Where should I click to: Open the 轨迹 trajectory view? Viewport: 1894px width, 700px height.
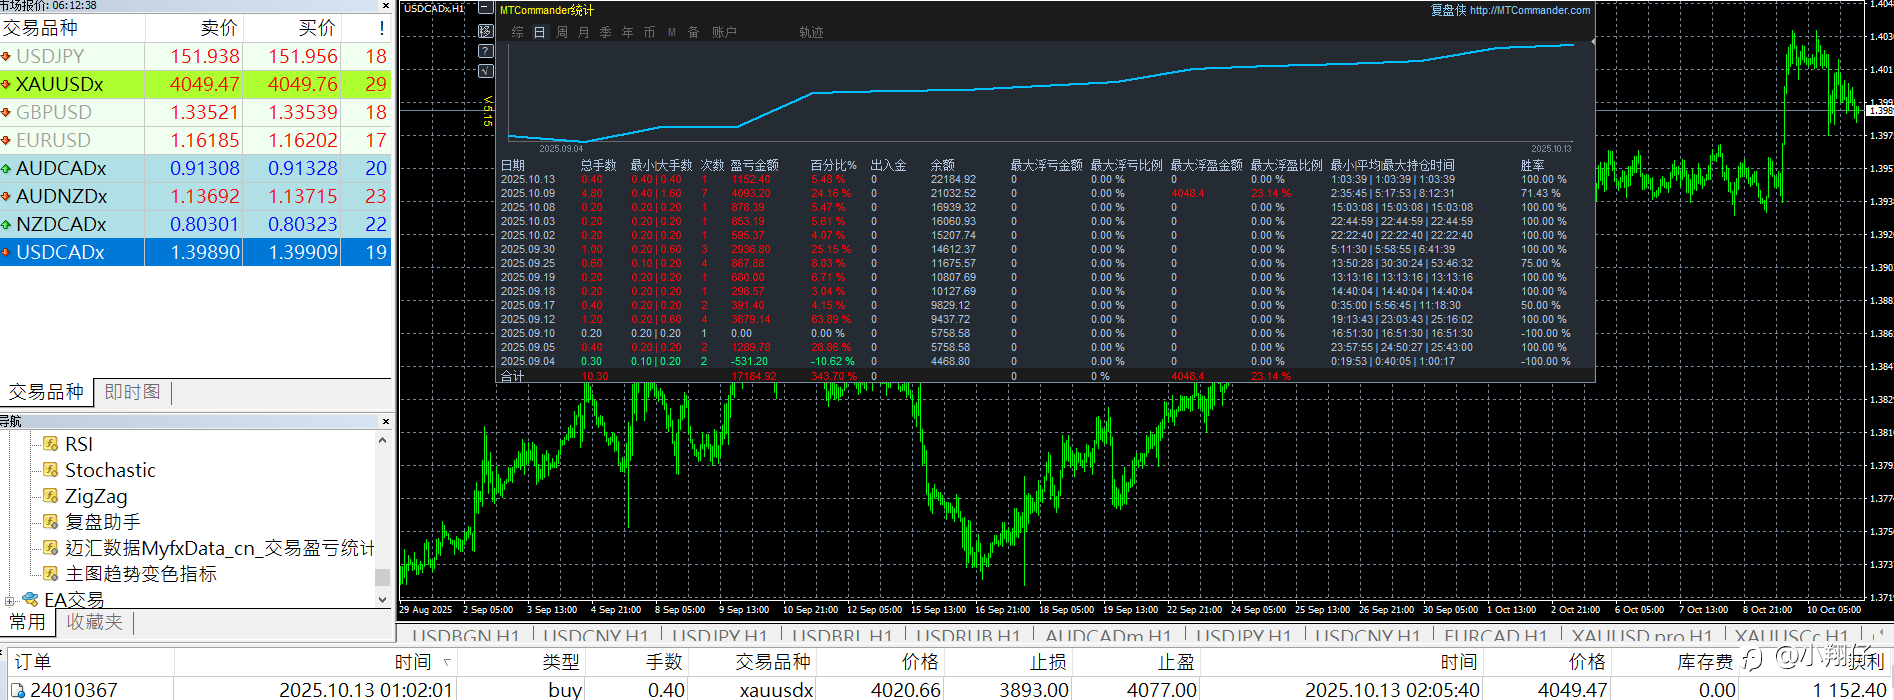point(811,32)
